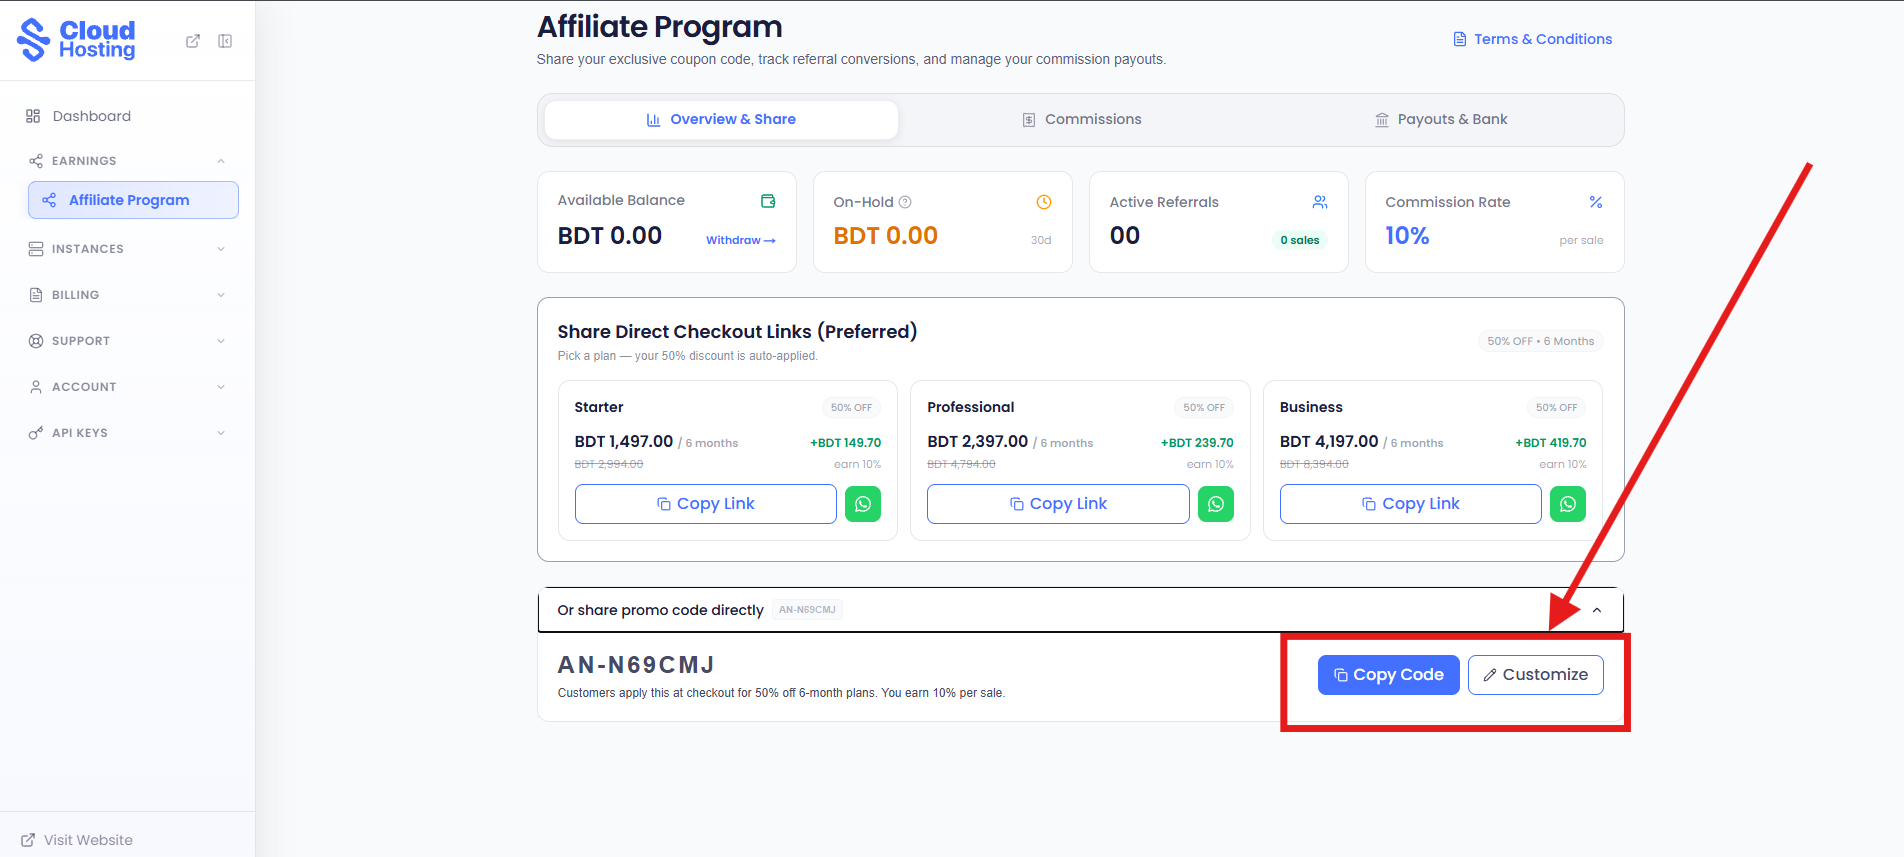Click the percent icon in Commission Rate card

pos(1596,202)
